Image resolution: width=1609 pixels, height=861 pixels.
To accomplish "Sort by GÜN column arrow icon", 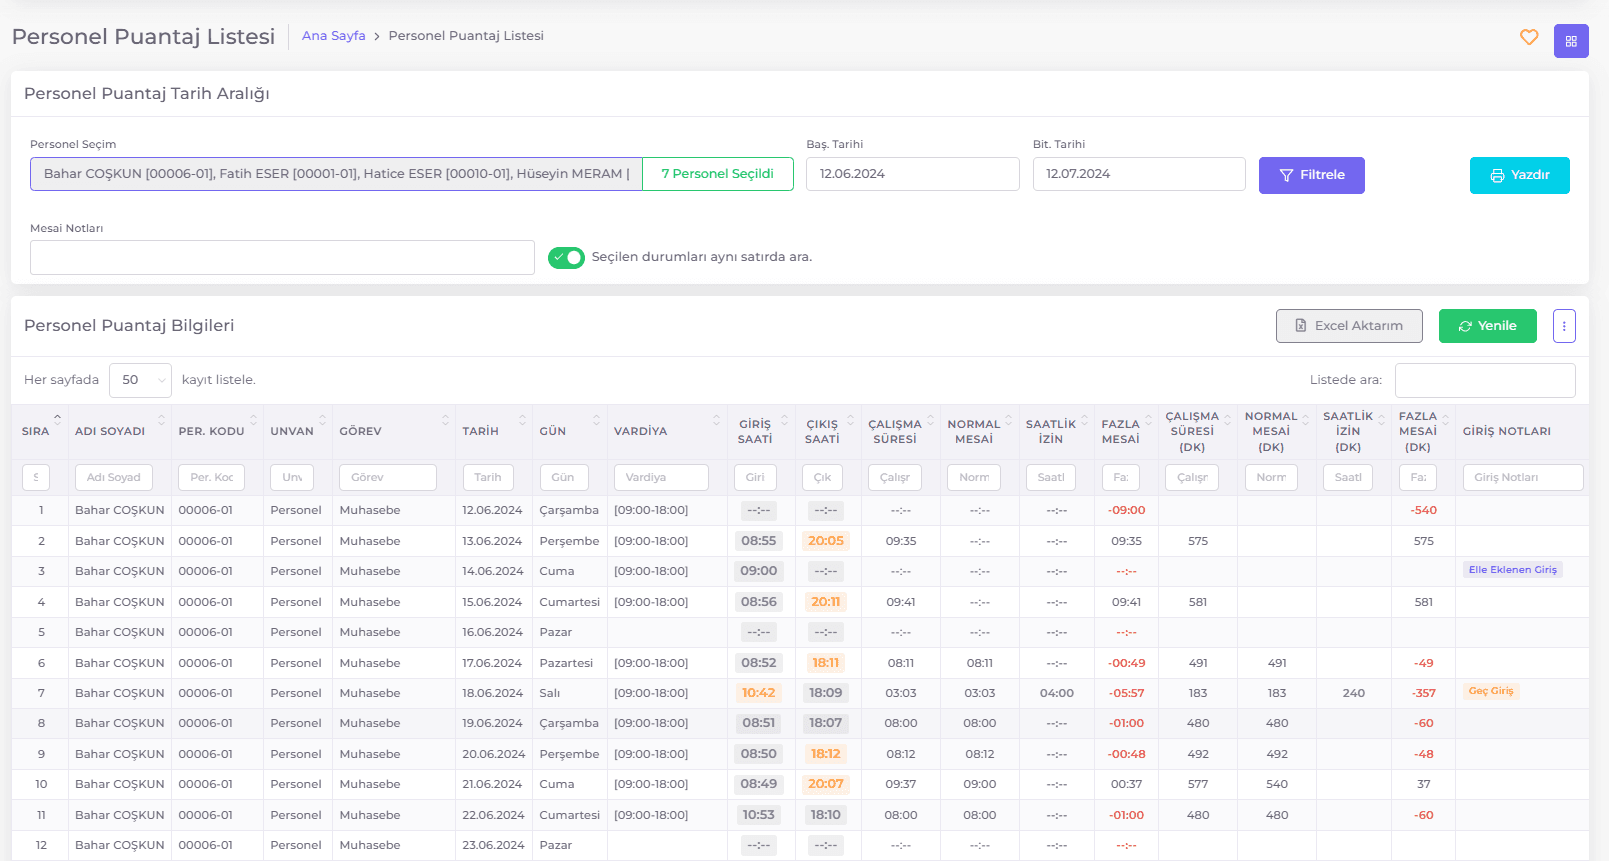I will tap(596, 420).
